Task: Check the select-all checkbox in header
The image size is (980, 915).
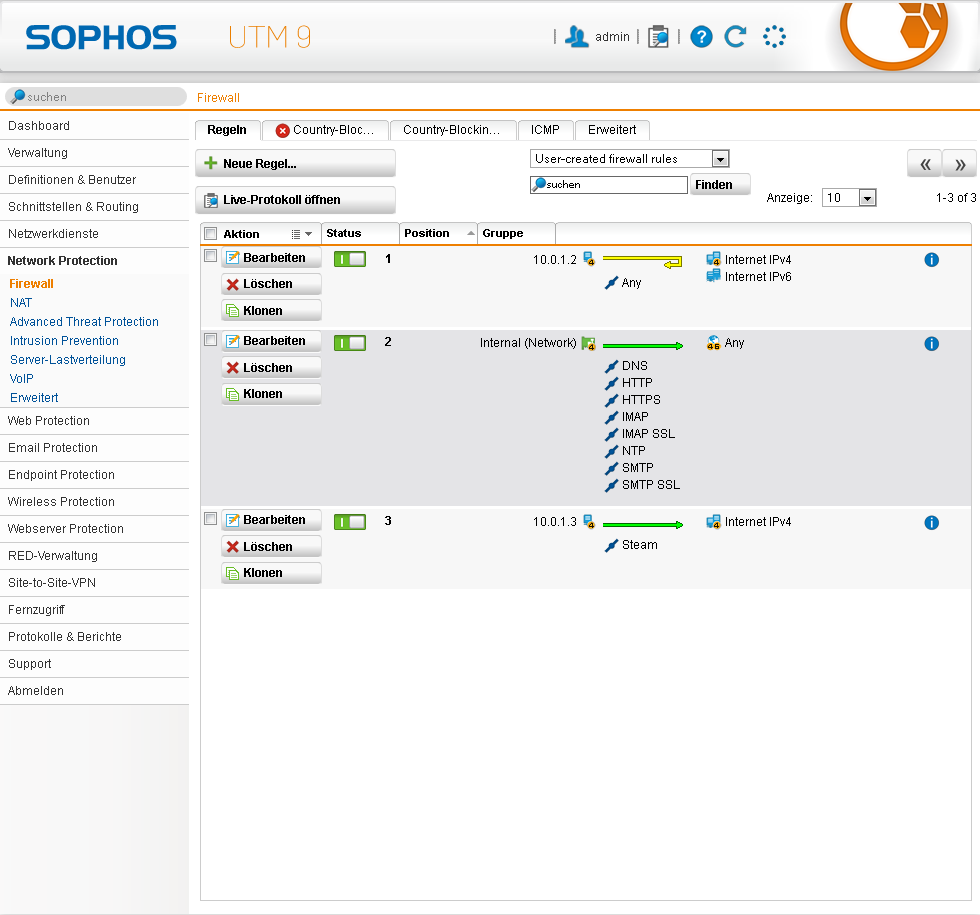Action: (x=210, y=234)
